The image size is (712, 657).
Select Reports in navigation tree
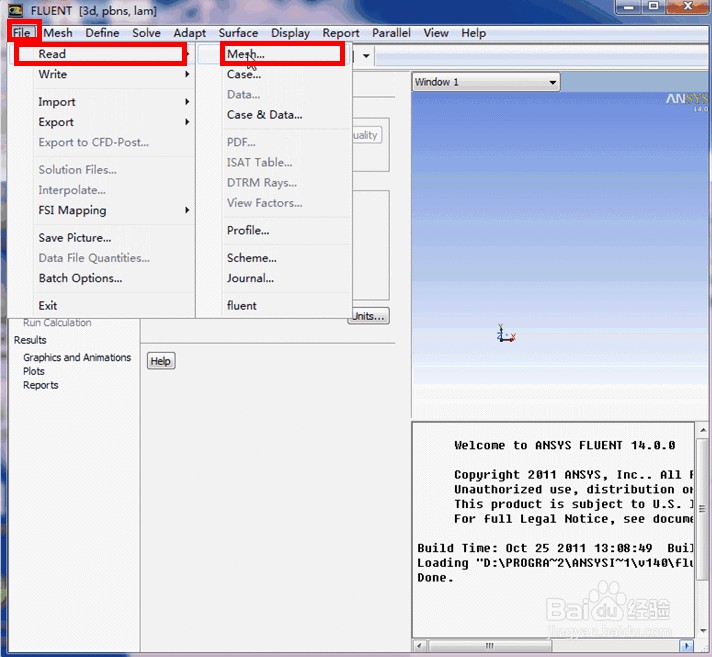(40, 385)
